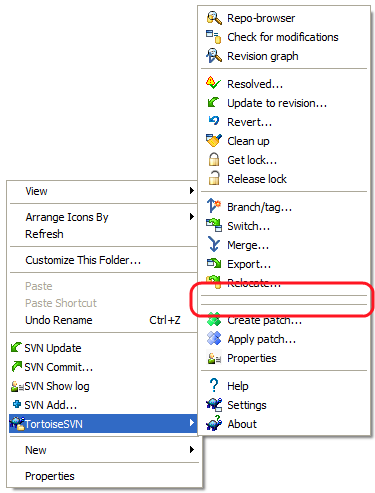Click the Apply patch icon
The width and height of the screenshot is (375, 493).
(x=214, y=338)
